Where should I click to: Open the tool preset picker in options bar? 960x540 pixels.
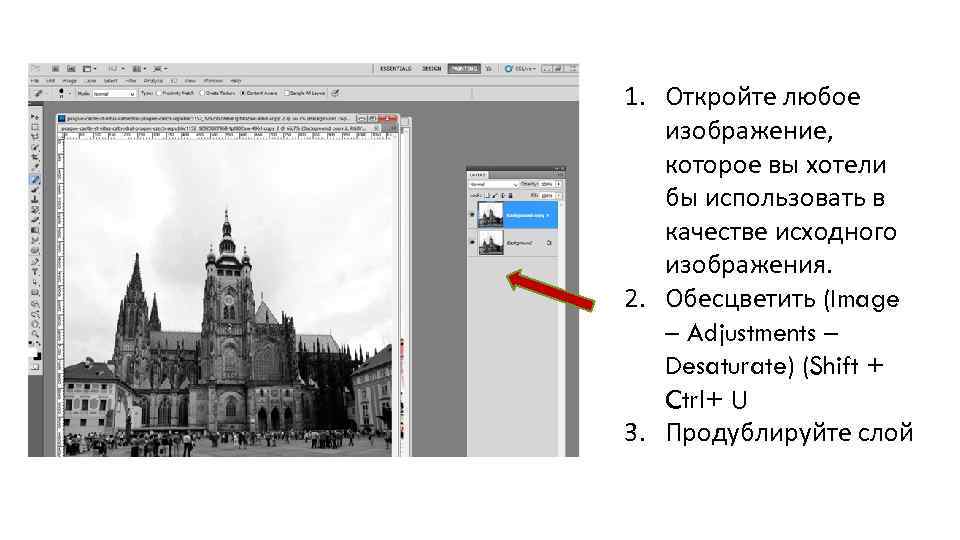38,93
